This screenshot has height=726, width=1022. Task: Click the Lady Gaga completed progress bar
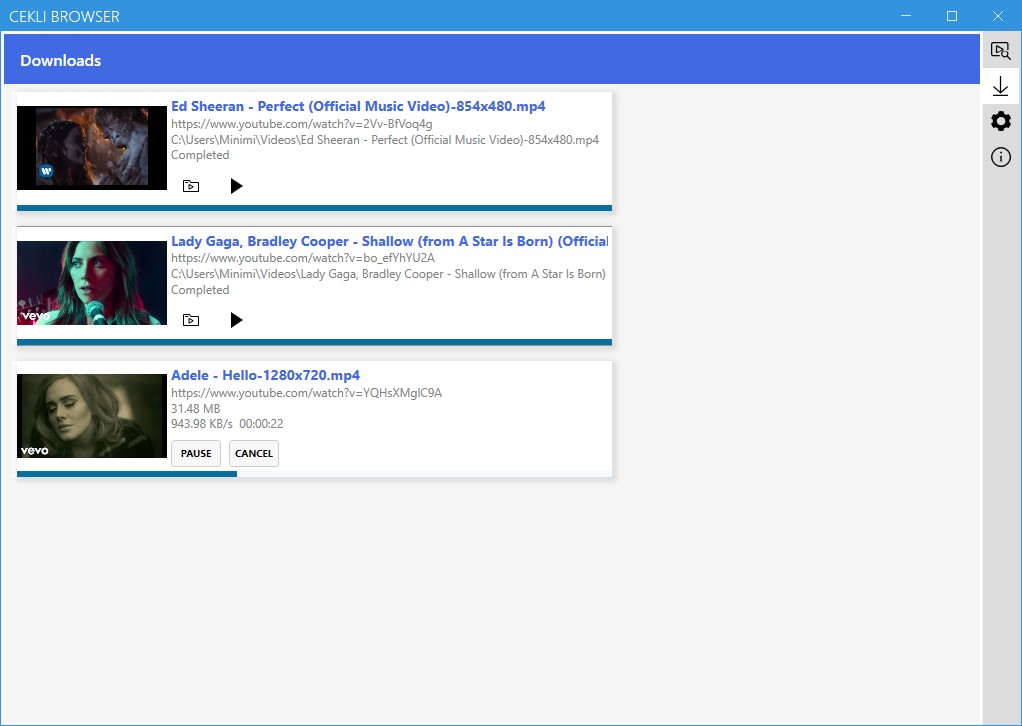click(314, 342)
